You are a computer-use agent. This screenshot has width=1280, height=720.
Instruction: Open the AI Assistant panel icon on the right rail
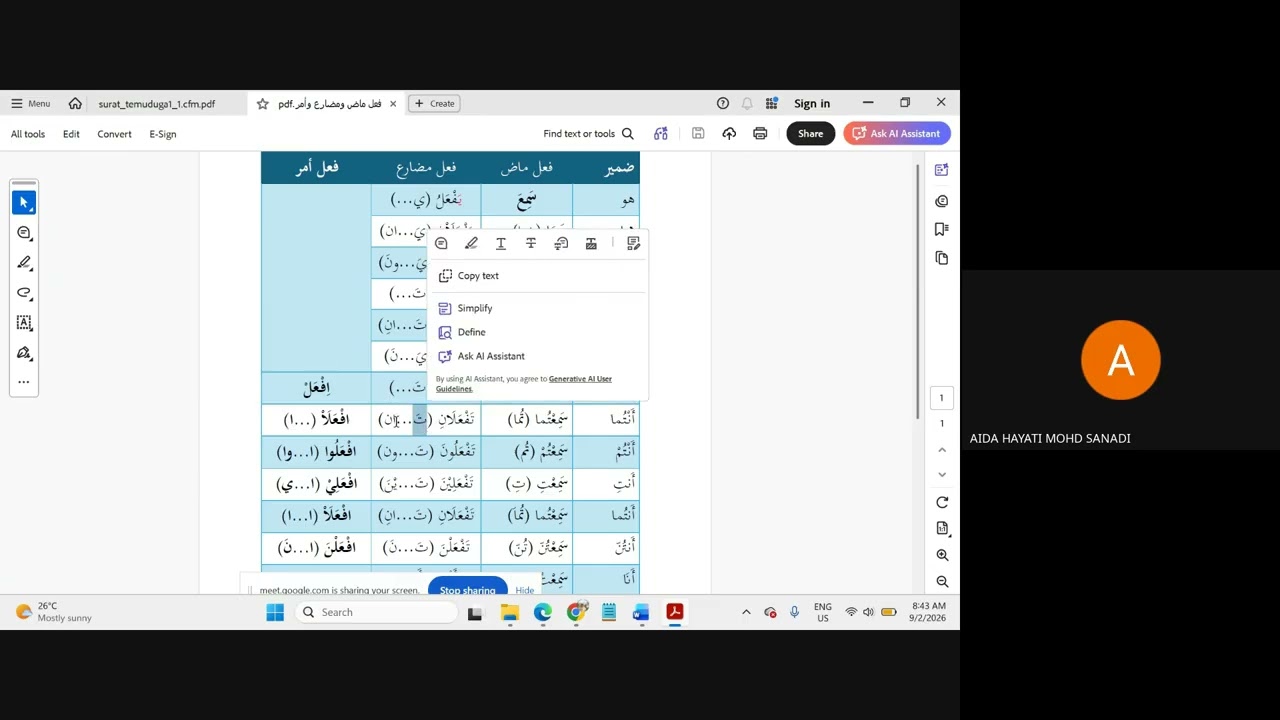[941, 170]
